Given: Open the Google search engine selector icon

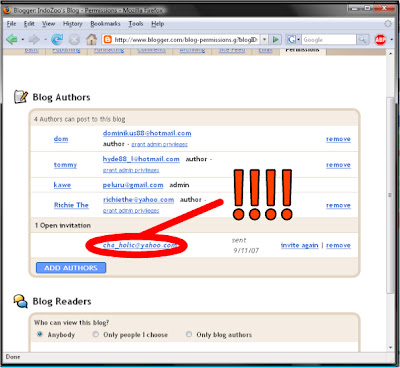Looking at the screenshot, I should pyautogui.click(x=292, y=40).
